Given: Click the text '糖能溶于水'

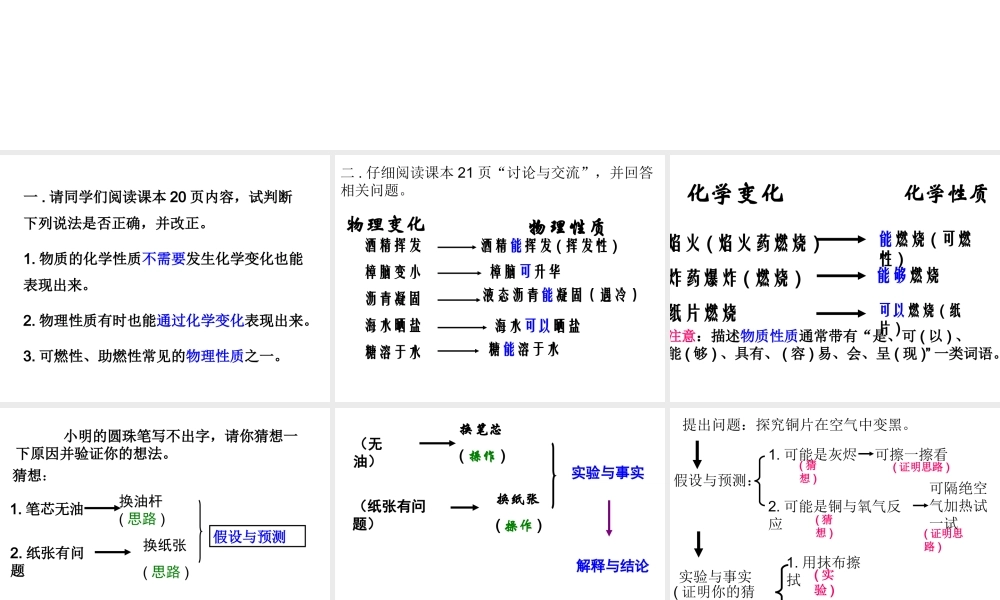Looking at the screenshot, I should point(524,349).
